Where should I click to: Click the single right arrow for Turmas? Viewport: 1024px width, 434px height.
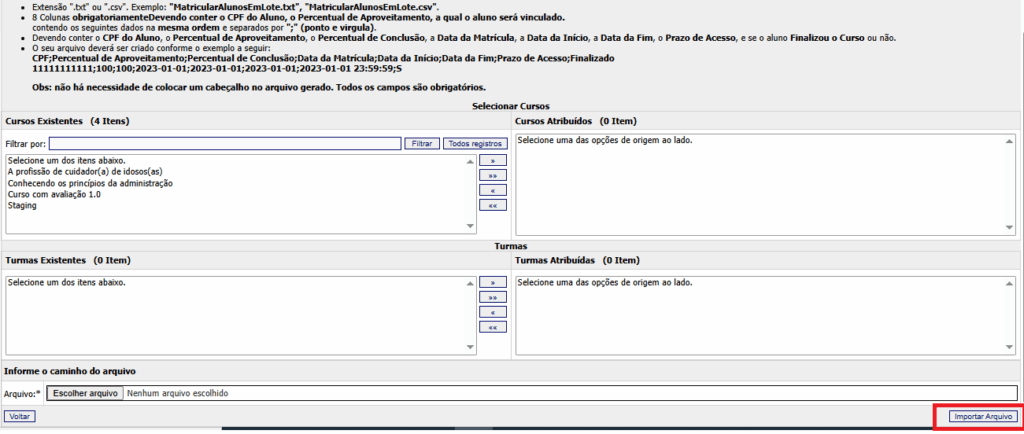click(493, 282)
